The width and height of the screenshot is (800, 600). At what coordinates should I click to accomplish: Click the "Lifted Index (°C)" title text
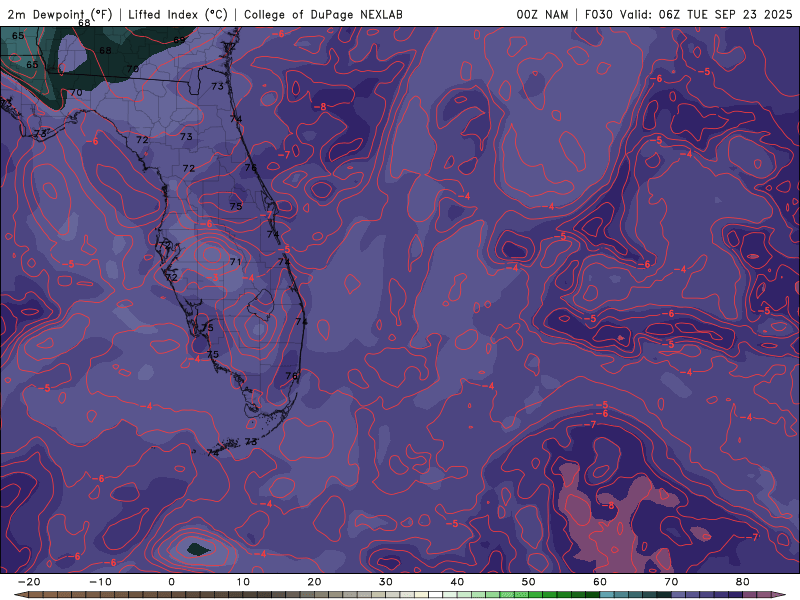pos(178,14)
